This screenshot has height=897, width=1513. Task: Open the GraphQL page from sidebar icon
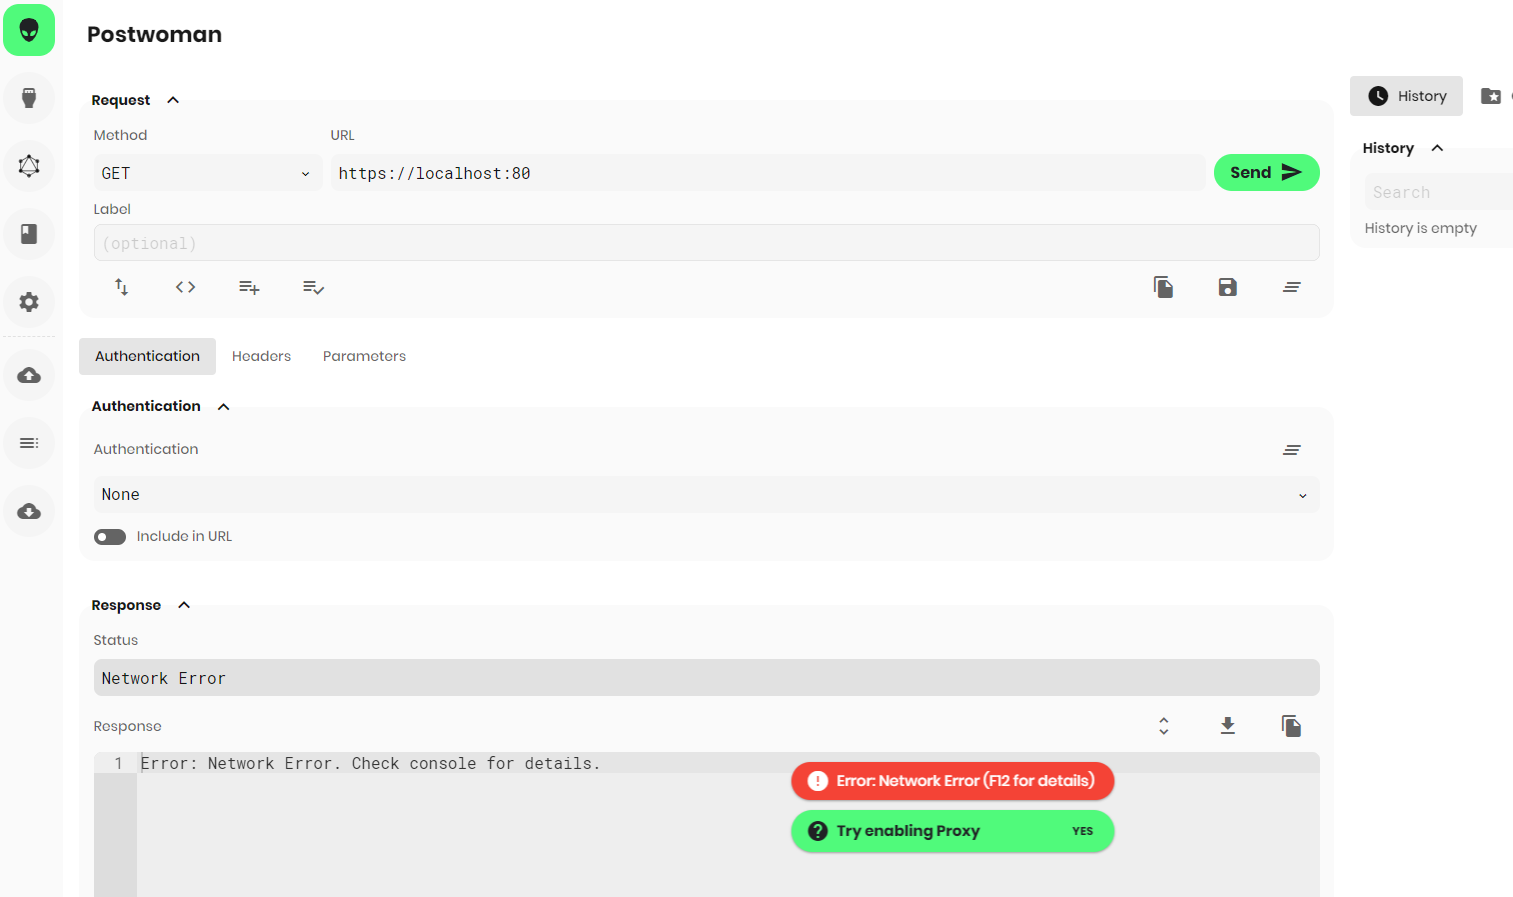[x=29, y=166]
